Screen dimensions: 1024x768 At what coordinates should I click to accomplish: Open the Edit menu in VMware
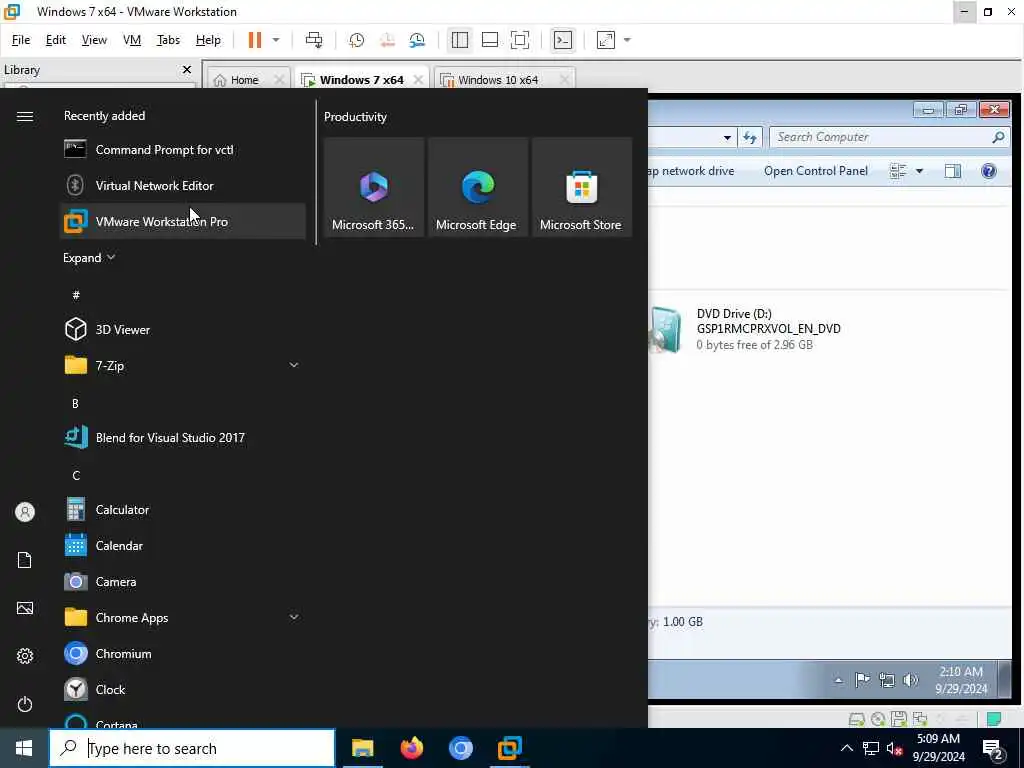tap(56, 40)
